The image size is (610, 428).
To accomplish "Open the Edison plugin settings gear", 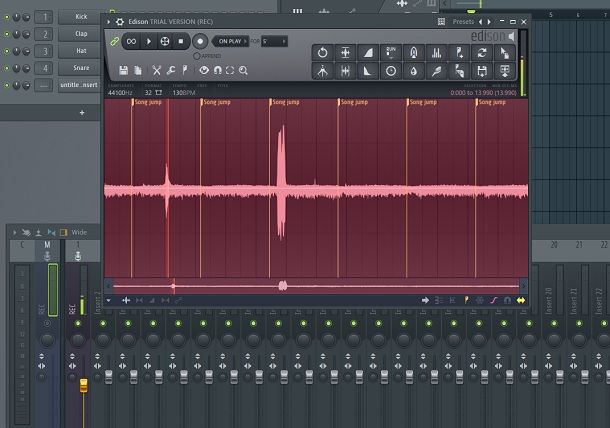I will pyautogui.click(x=120, y=22).
